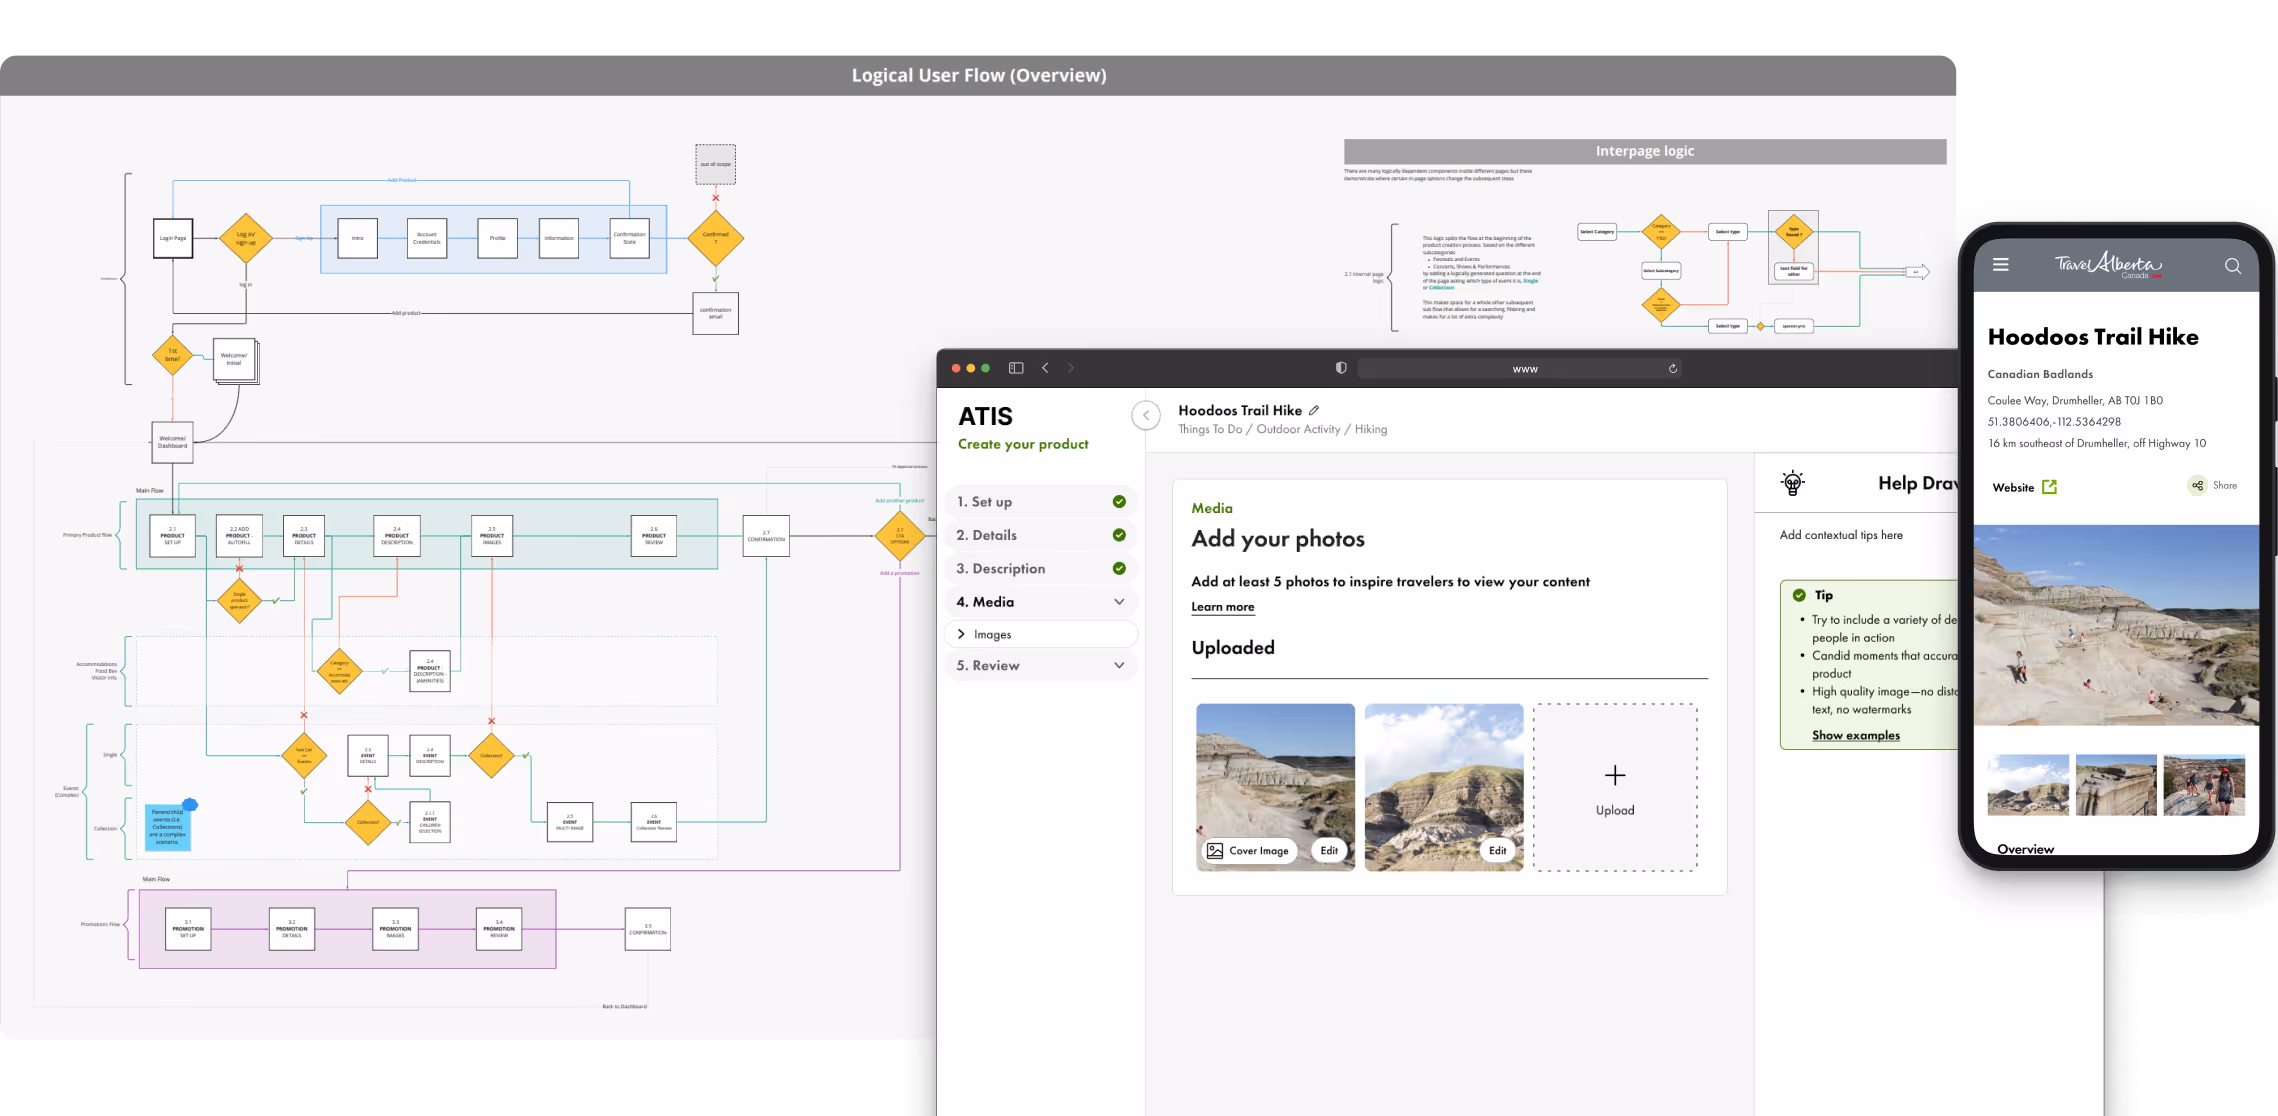Click the green check beside Details

click(1119, 535)
